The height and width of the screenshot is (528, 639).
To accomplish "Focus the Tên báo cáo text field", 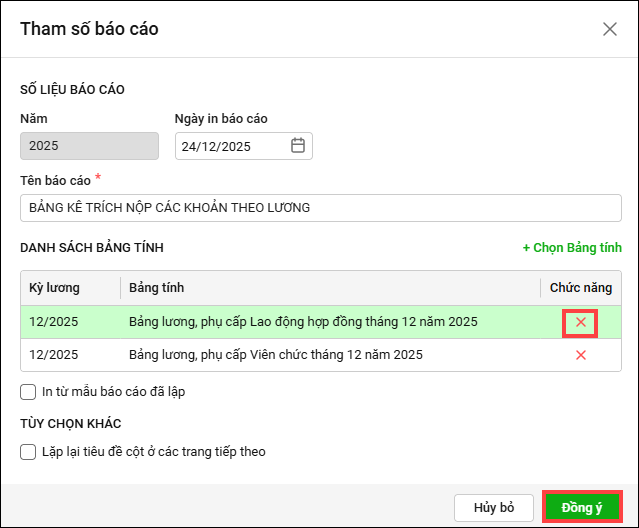I will tap(320, 208).
